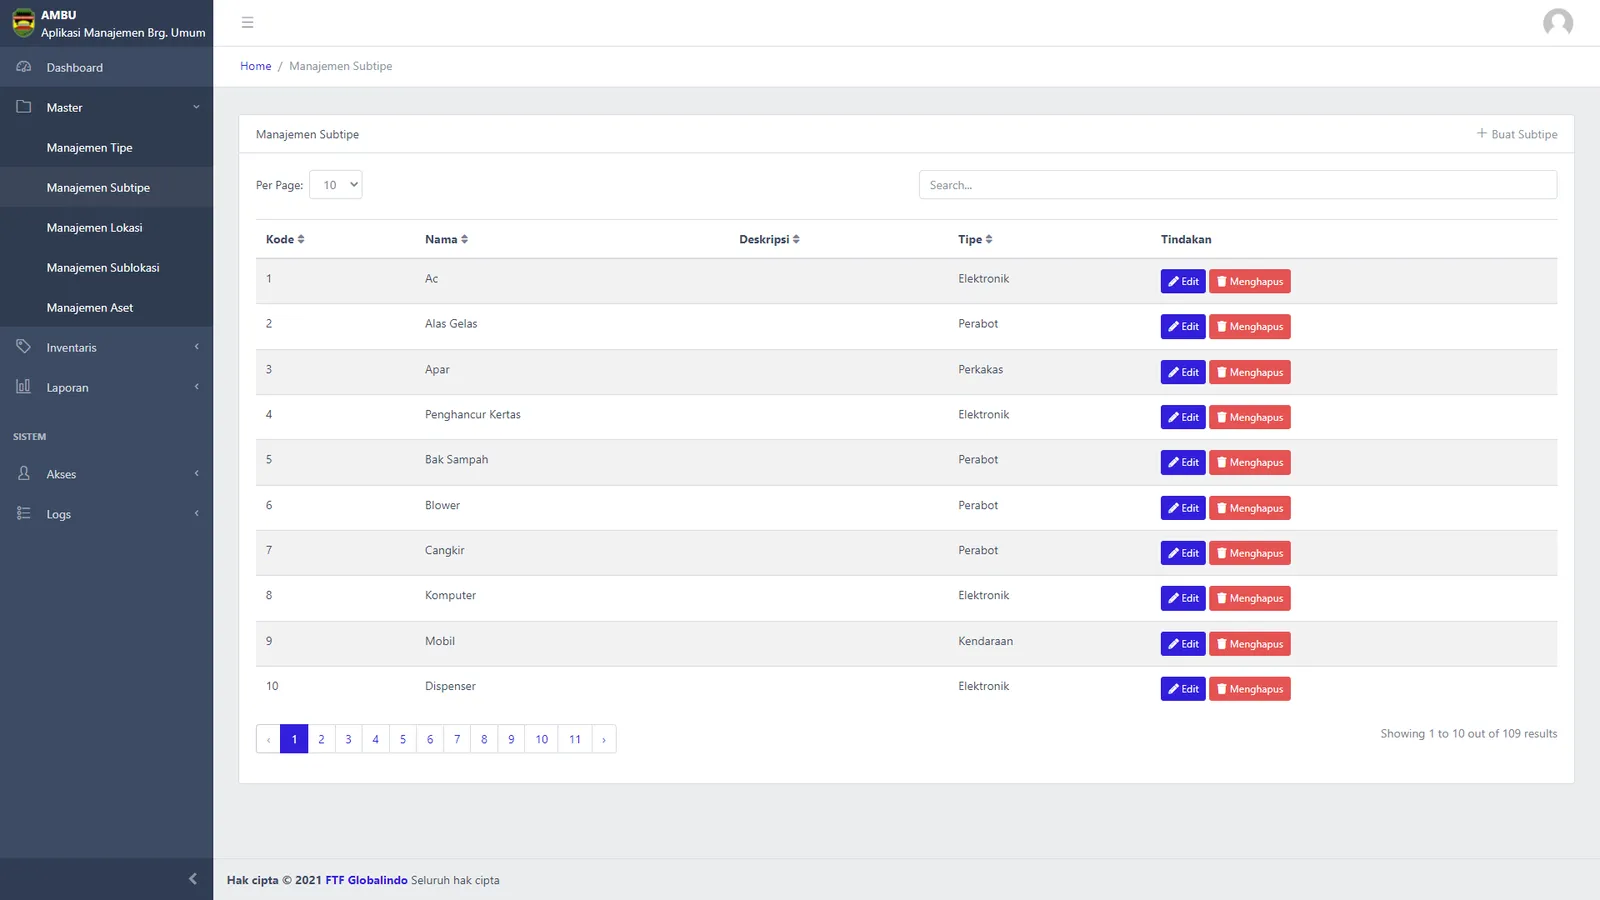Go to pagination page 11

click(575, 739)
